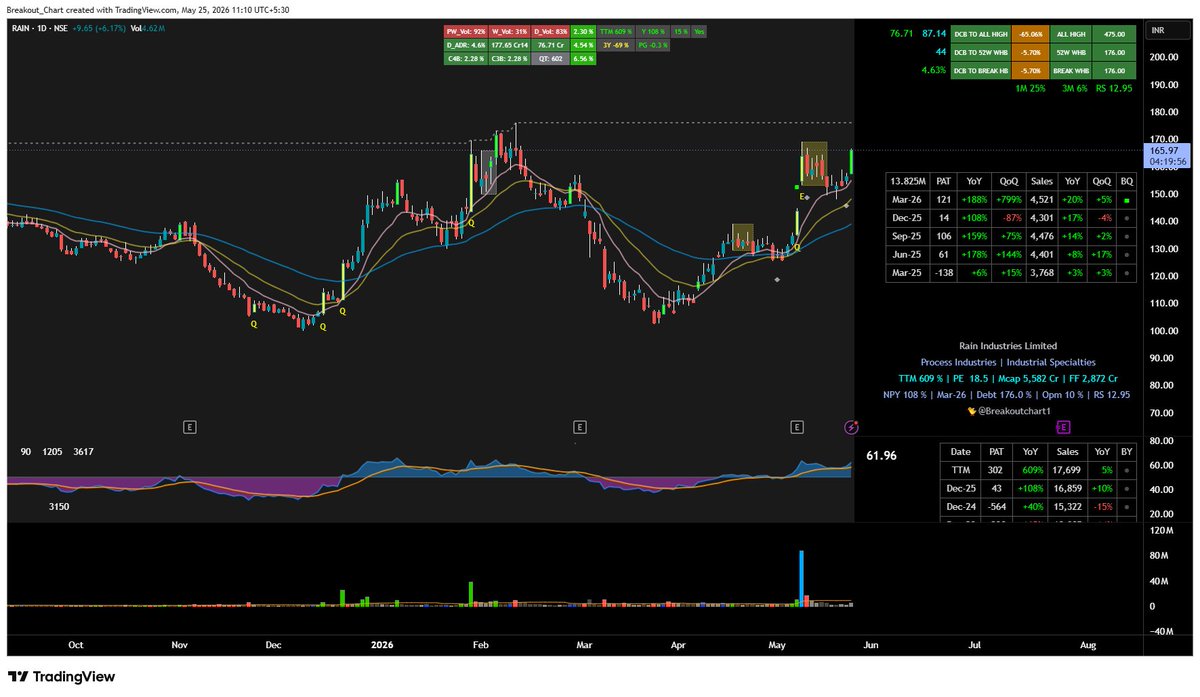
Task: Click the Process Industries sector text
Action: [x=958, y=362]
